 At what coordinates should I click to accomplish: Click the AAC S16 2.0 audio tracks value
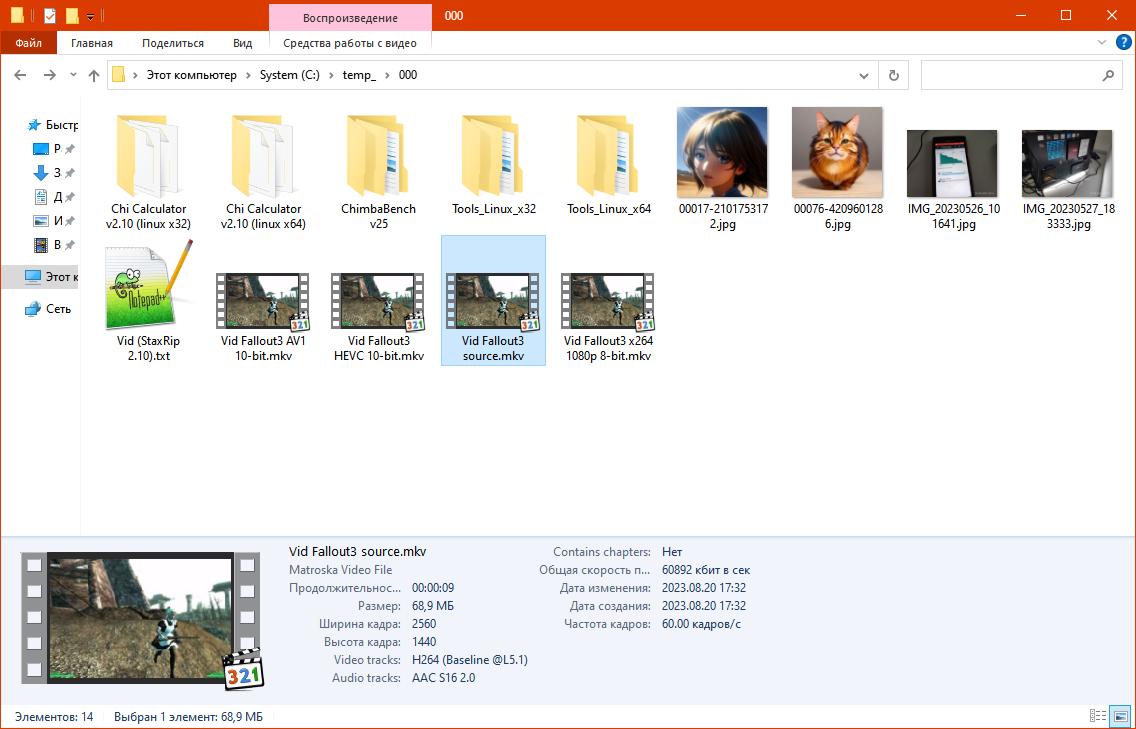[x=443, y=678]
